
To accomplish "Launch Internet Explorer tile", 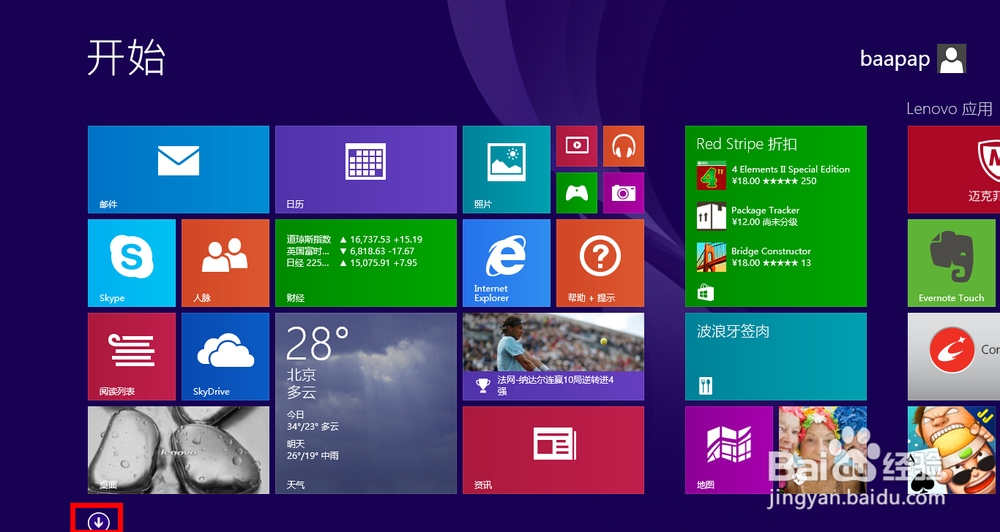I will pyautogui.click(x=506, y=263).
